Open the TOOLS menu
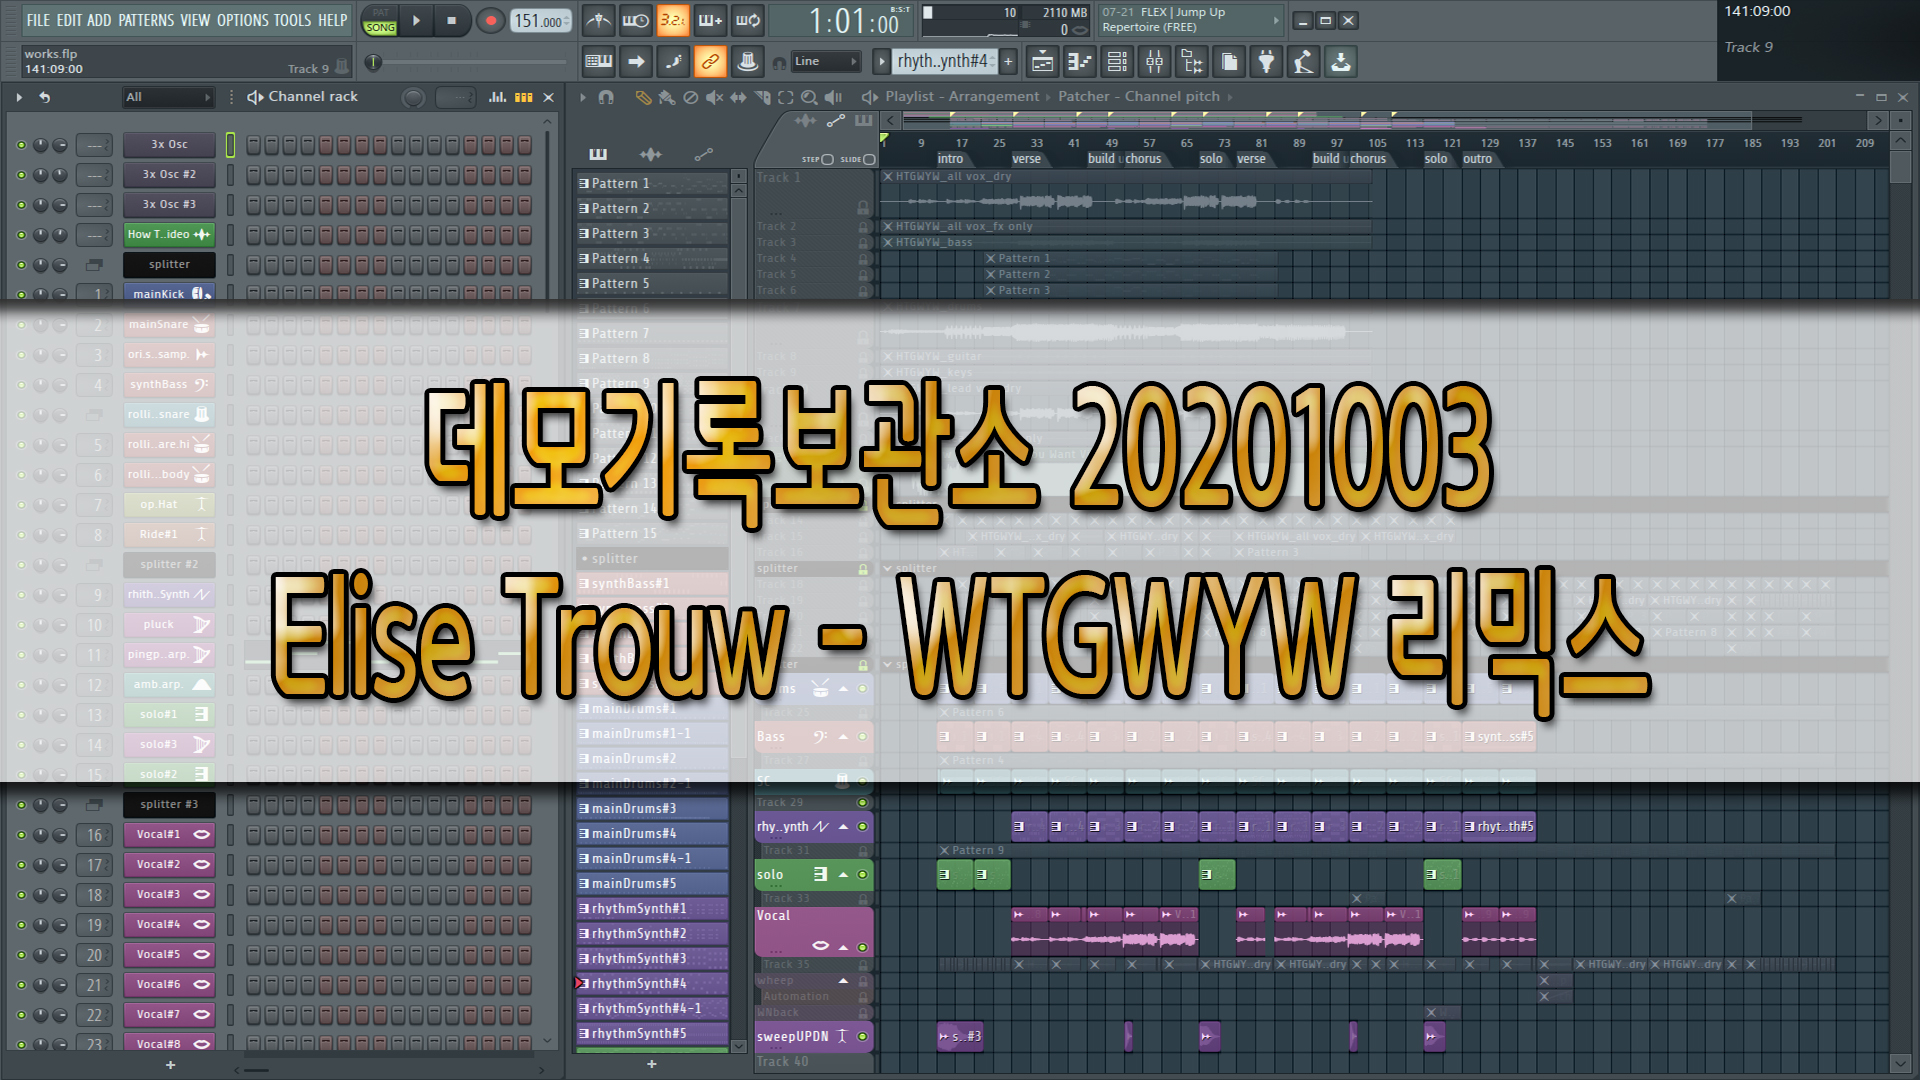The image size is (1920, 1080). point(292,20)
